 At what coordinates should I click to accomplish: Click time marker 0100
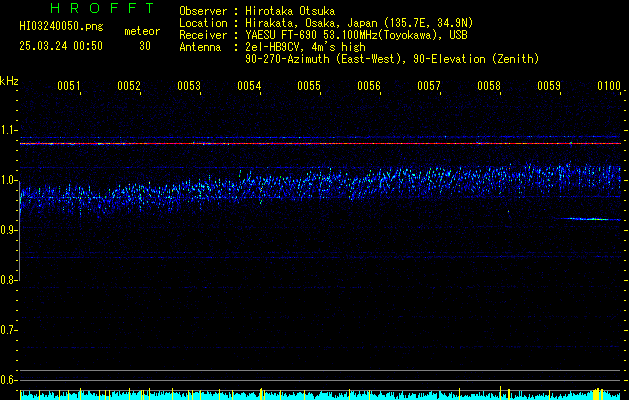609,86
